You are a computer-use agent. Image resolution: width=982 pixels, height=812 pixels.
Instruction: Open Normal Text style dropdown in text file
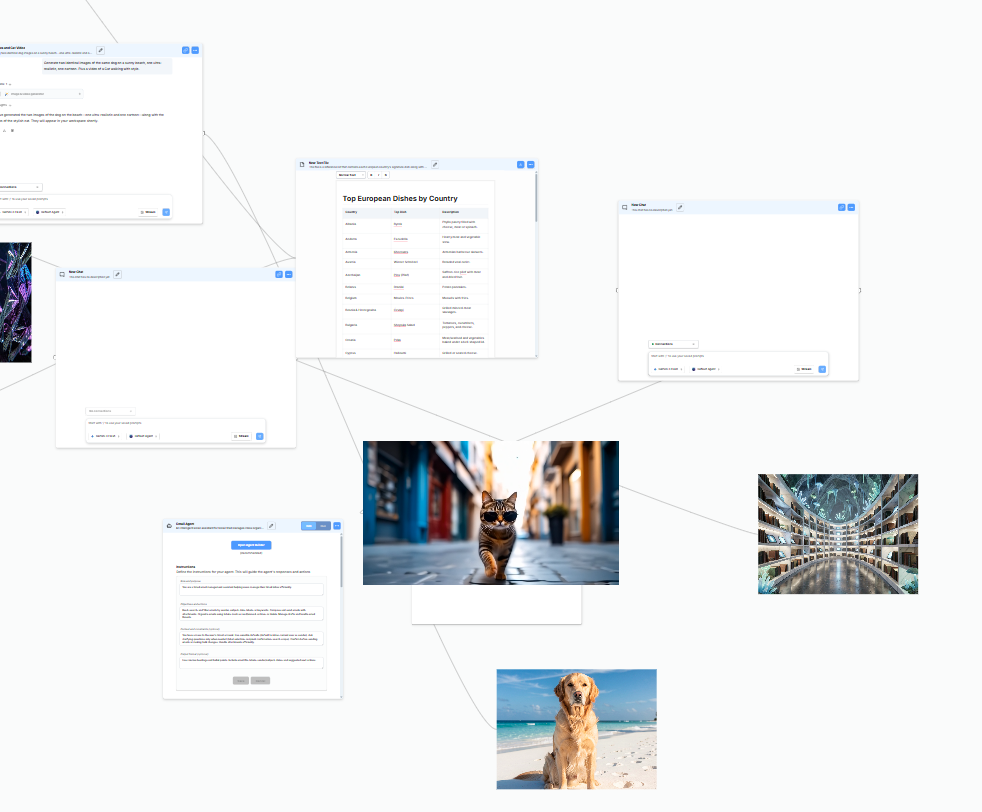pos(351,175)
